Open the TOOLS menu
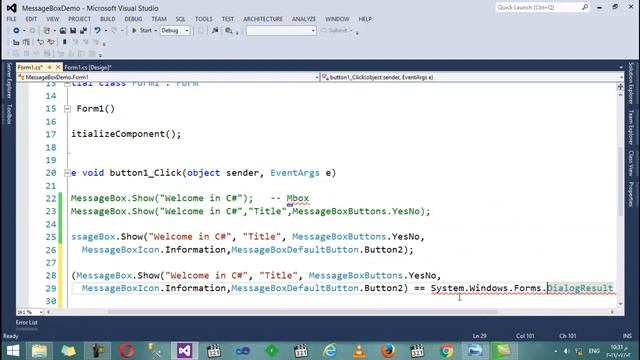 (x=204, y=19)
